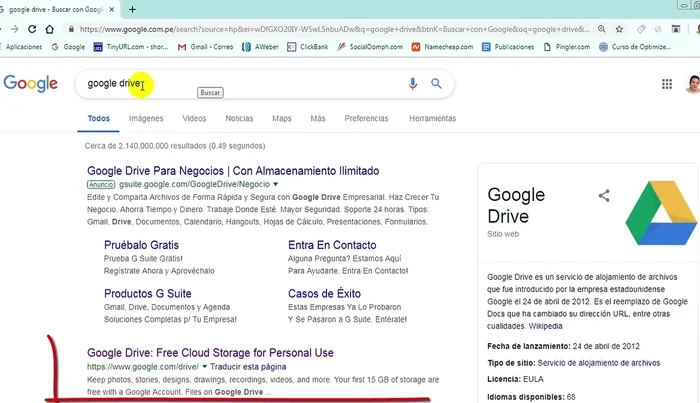Image resolution: width=700 pixels, height=403 pixels.
Task: Click the address bar URL
Action: click(x=335, y=29)
